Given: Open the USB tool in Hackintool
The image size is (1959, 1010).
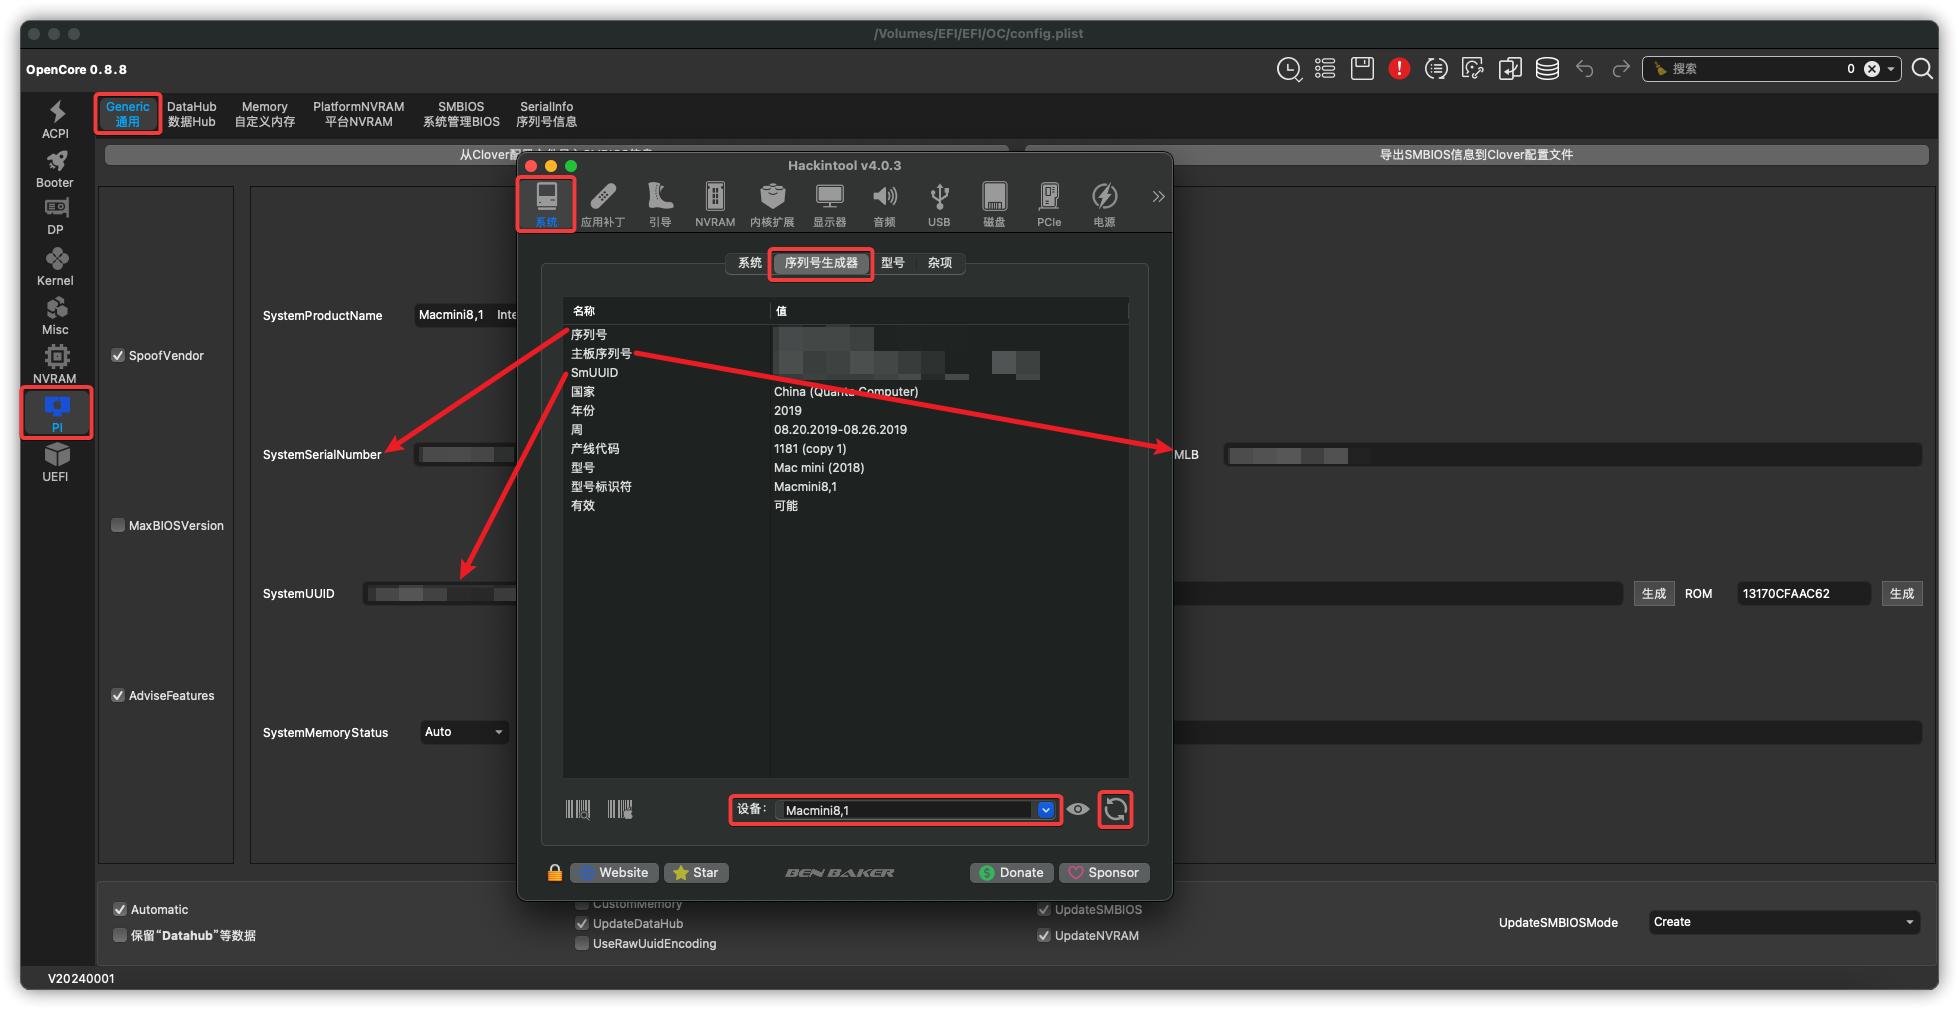Looking at the screenshot, I should [938, 203].
